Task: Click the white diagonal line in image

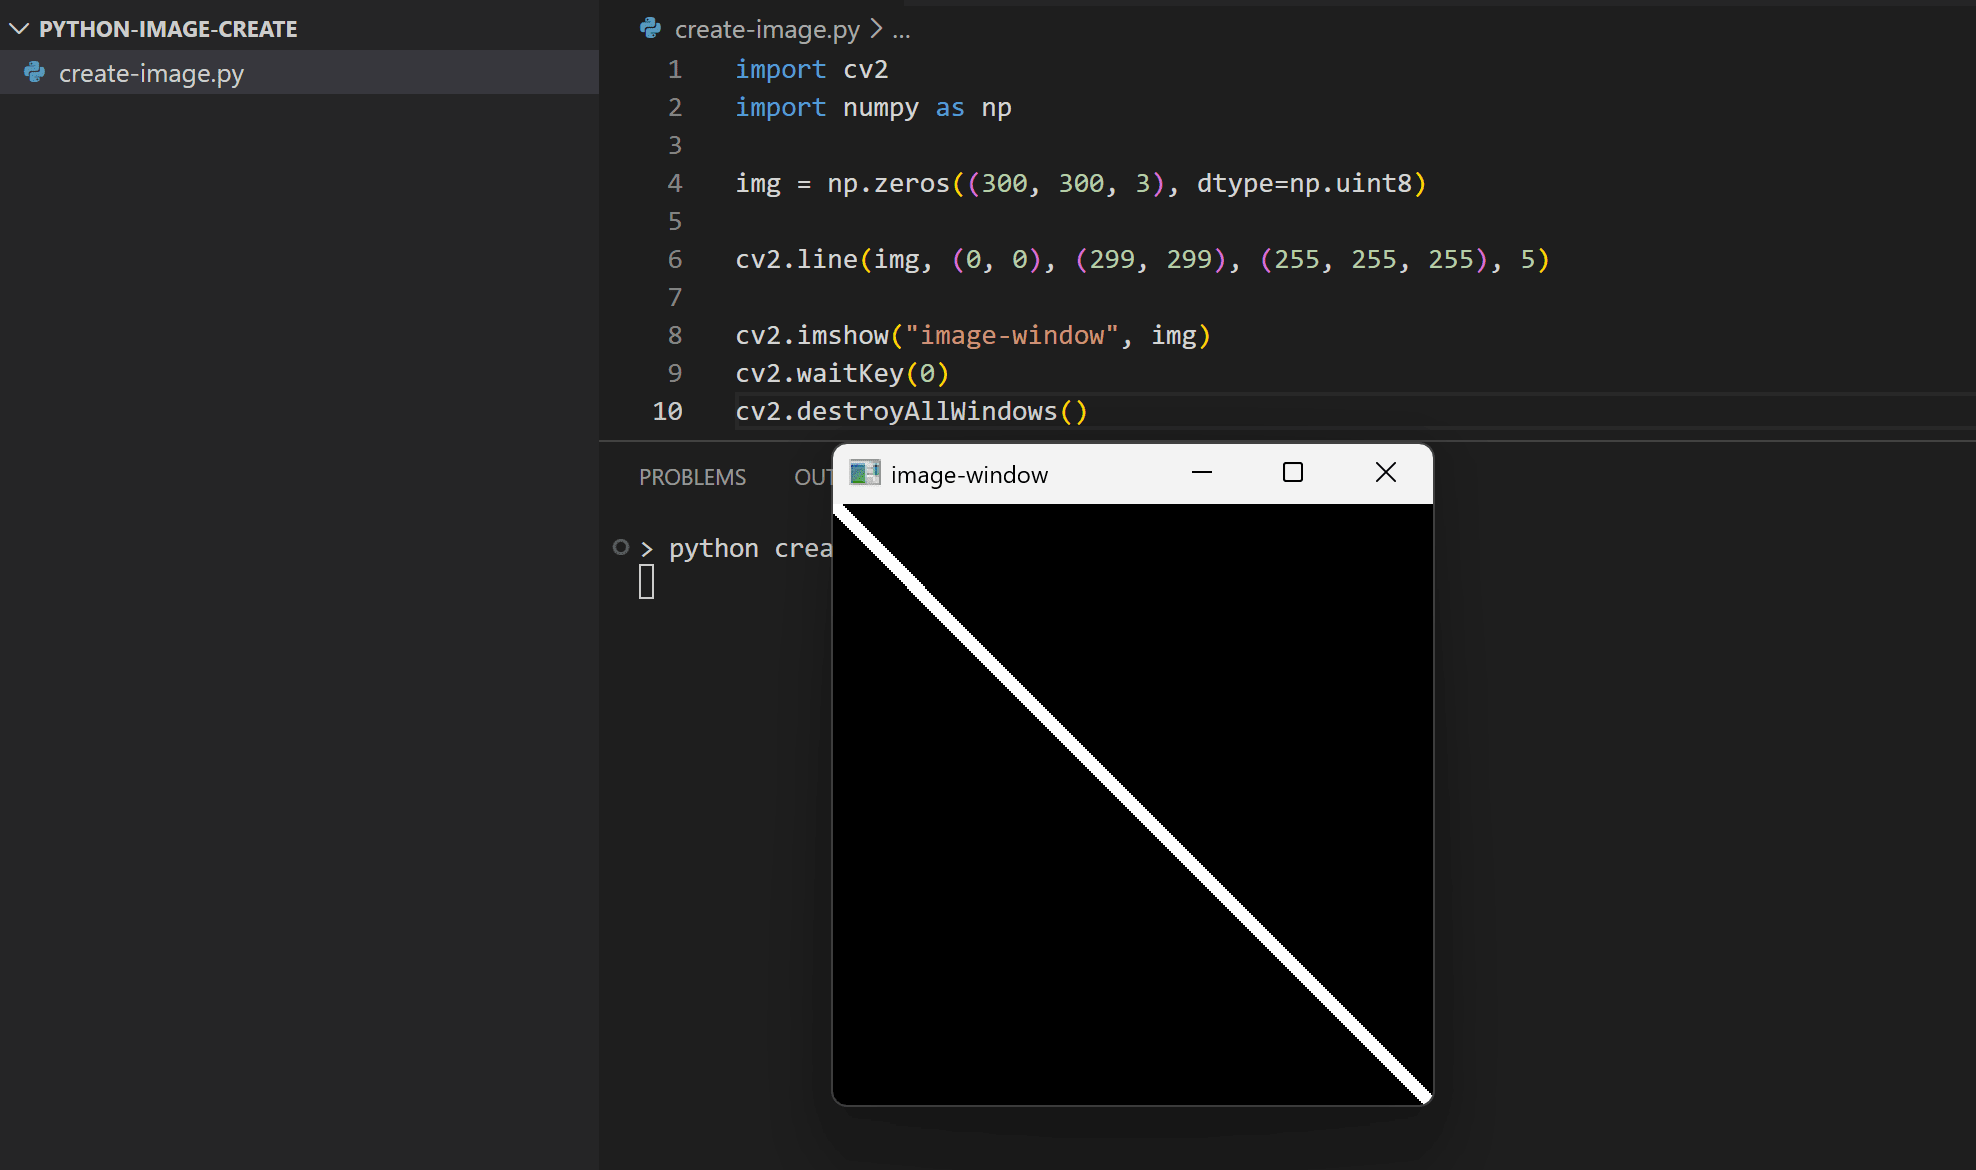Action: pyautogui.click(x=1133, y=804)
